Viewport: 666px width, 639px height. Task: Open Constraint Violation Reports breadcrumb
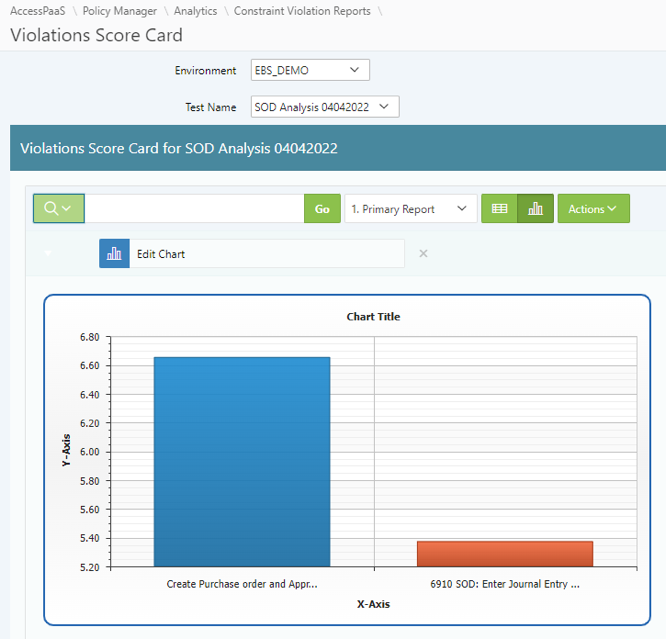302,11
